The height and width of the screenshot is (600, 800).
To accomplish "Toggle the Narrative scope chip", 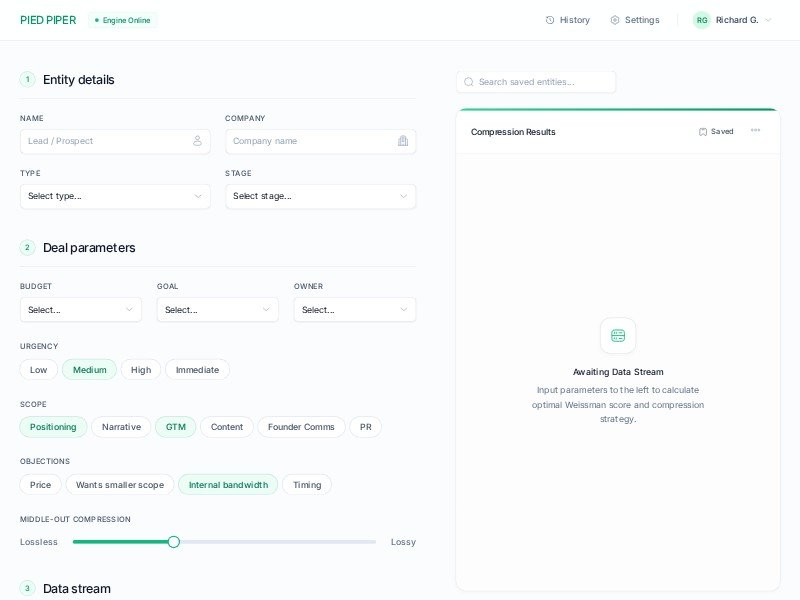I will coord(121,427).
